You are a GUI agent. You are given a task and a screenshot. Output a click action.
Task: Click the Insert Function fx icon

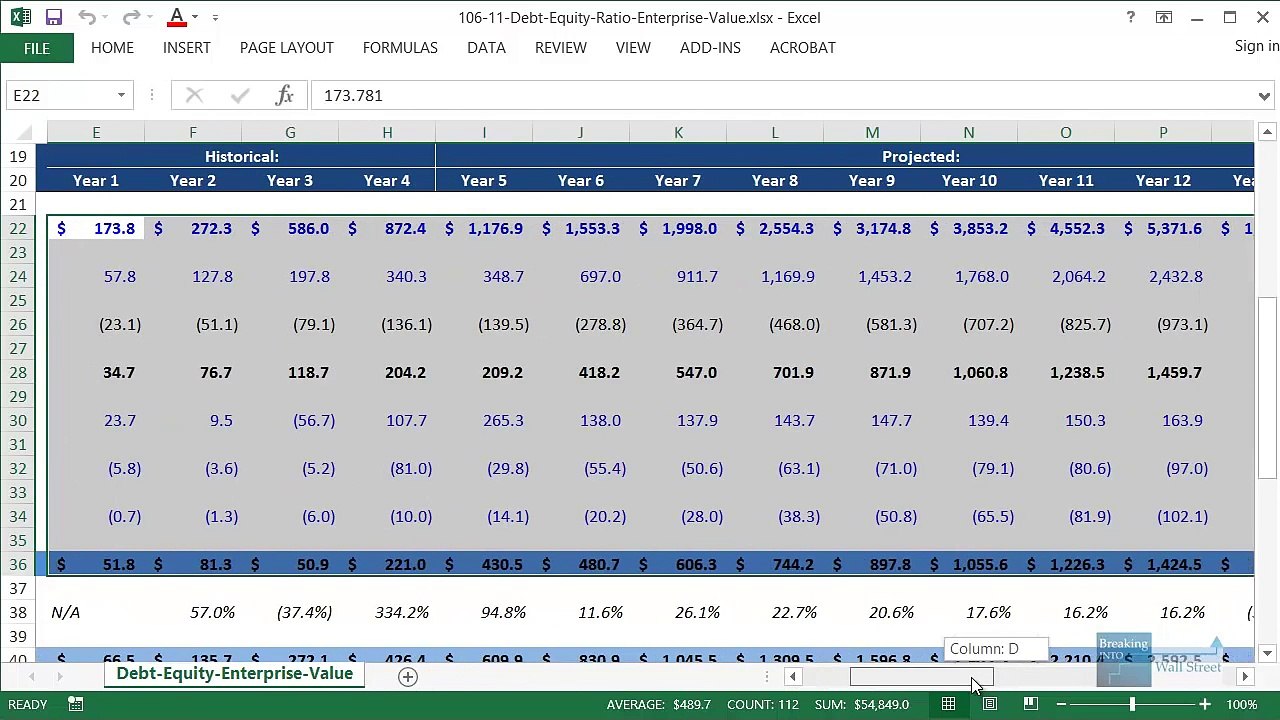(x=285, y=95)
